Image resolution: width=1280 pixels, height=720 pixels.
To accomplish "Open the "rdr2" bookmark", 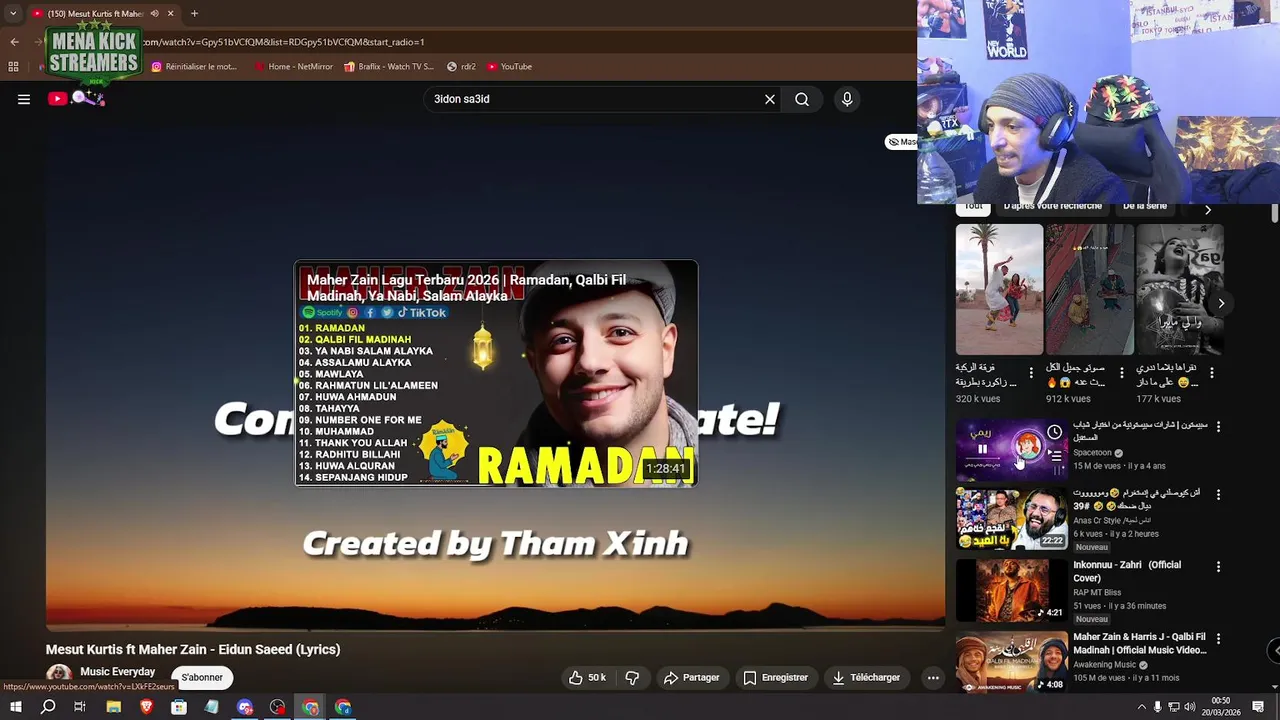I will point(461,67).
